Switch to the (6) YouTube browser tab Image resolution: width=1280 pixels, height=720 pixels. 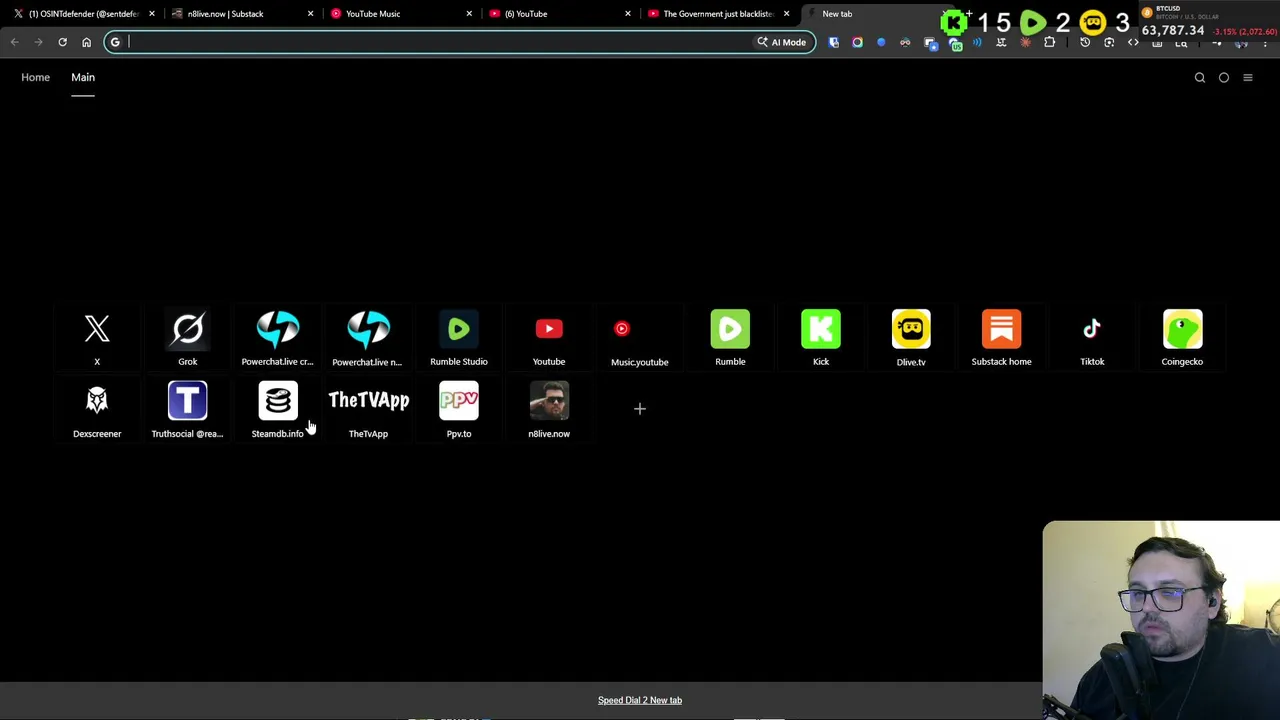pos(558,13)
